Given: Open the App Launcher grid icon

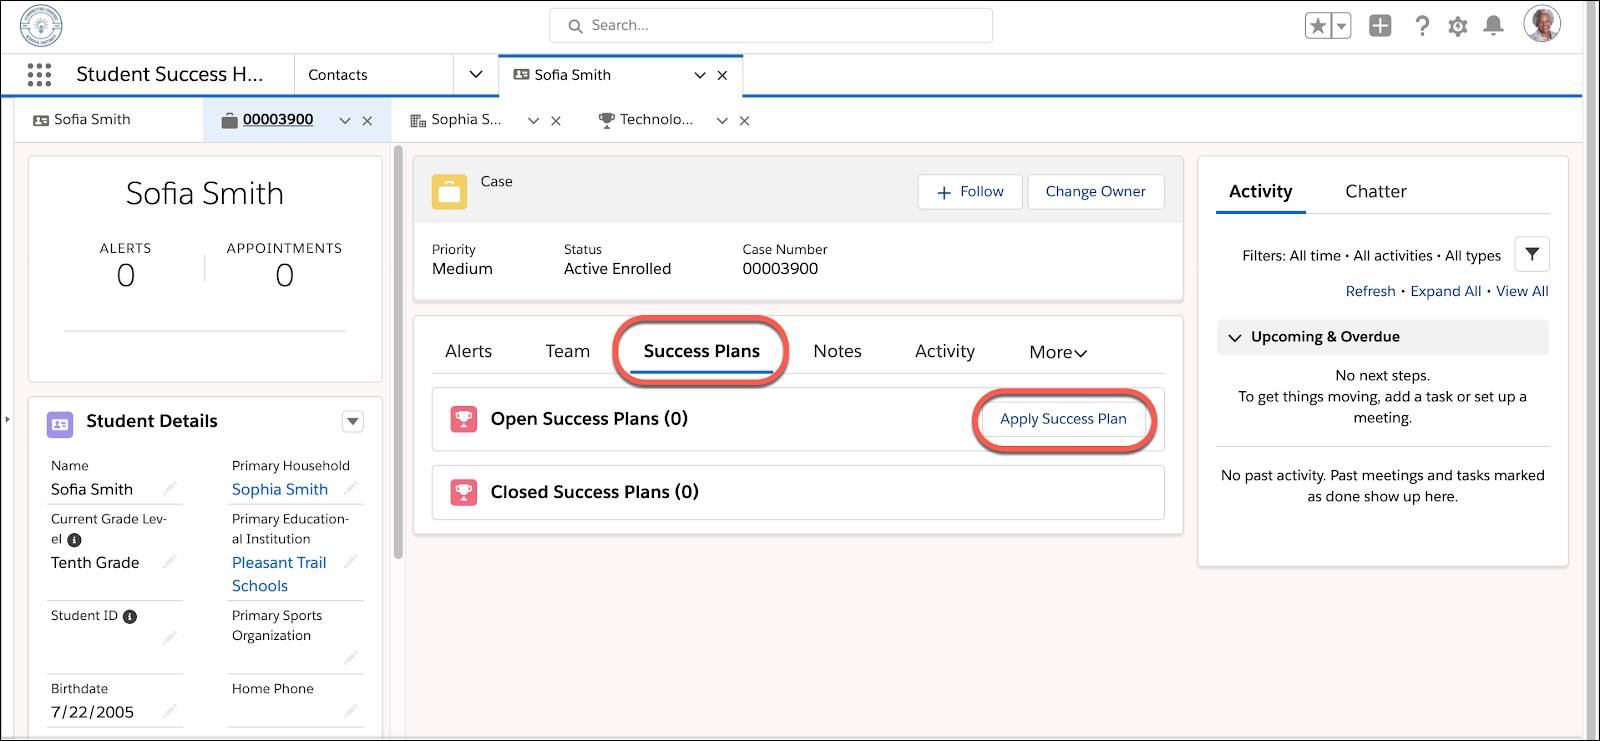Looking at the screenshot, I should point(39,75).
